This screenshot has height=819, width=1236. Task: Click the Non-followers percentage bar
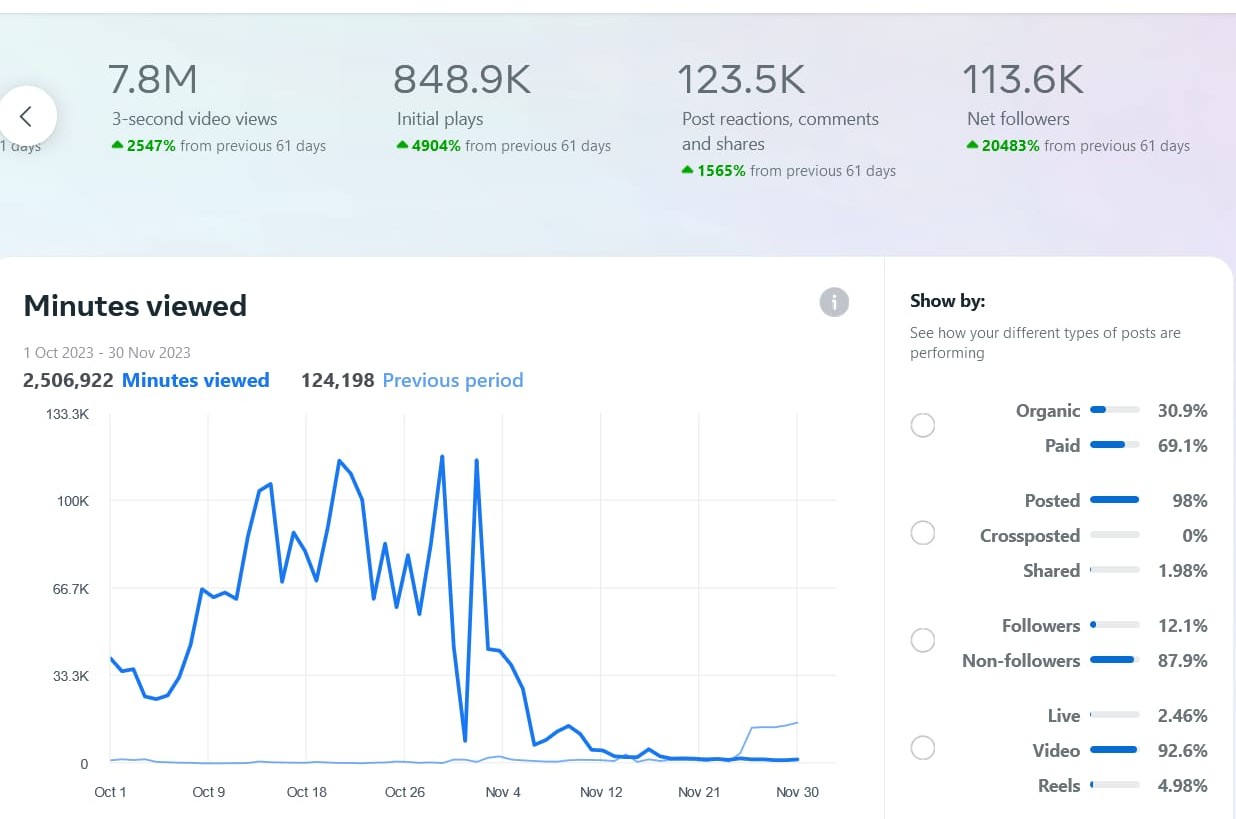coord(1114,661)
